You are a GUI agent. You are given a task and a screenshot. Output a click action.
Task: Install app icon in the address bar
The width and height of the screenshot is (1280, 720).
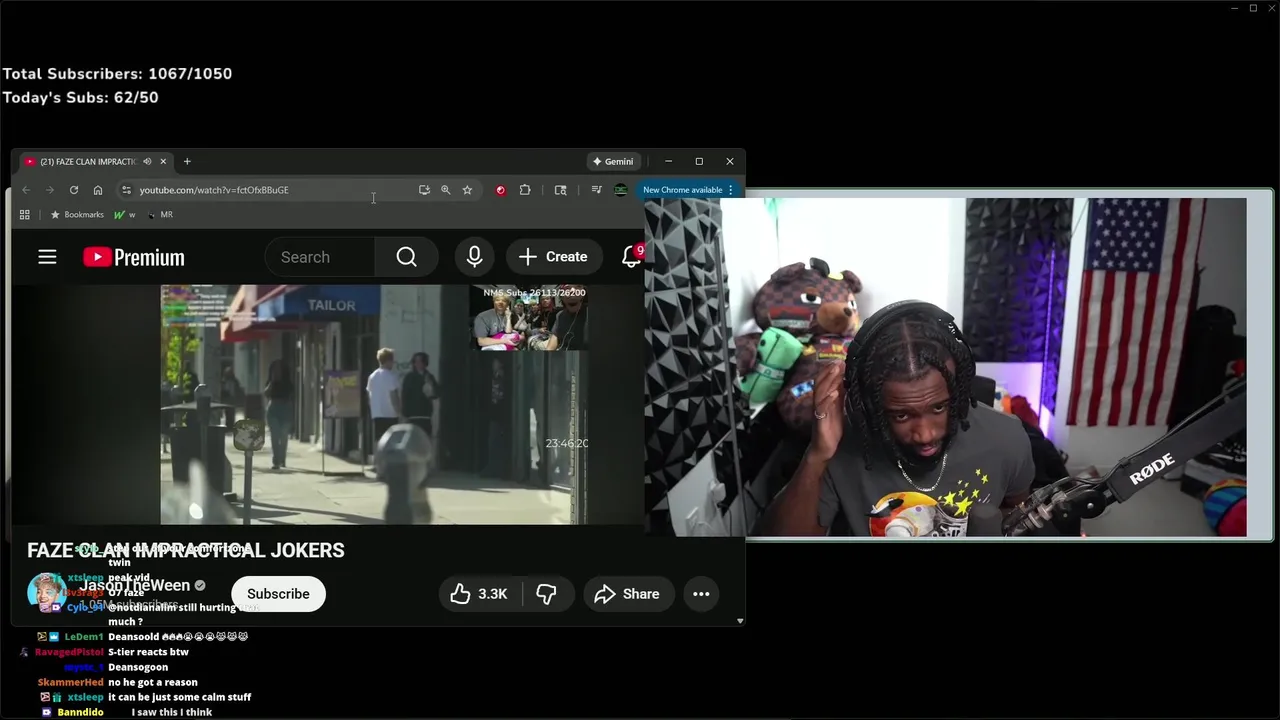(424, 190)
